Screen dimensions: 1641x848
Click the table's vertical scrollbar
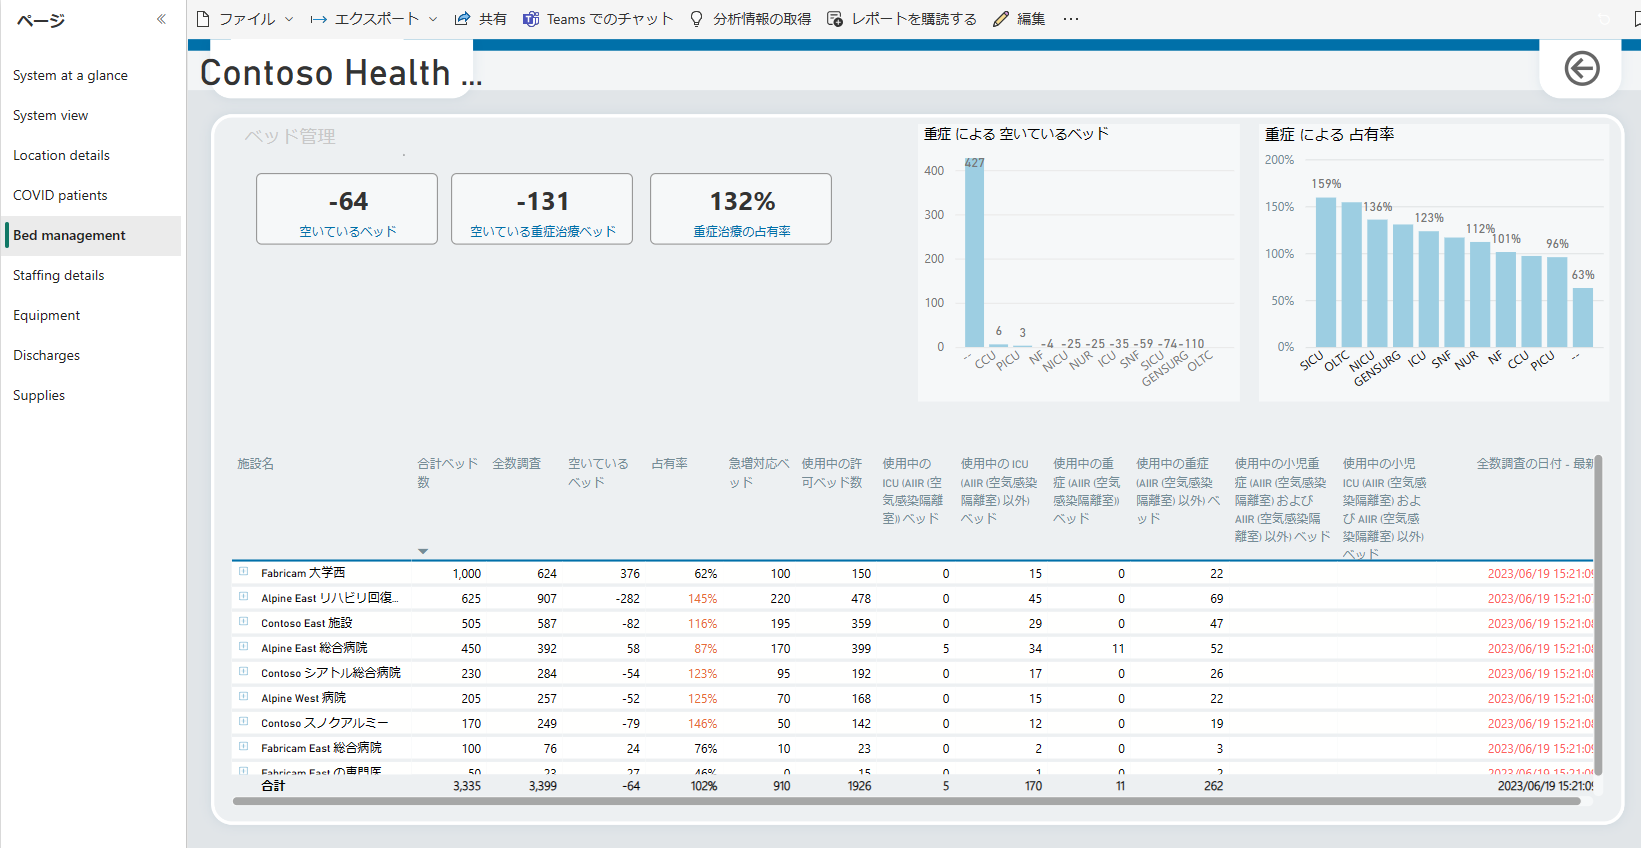pyautogui.click(x=1598, y=615)
